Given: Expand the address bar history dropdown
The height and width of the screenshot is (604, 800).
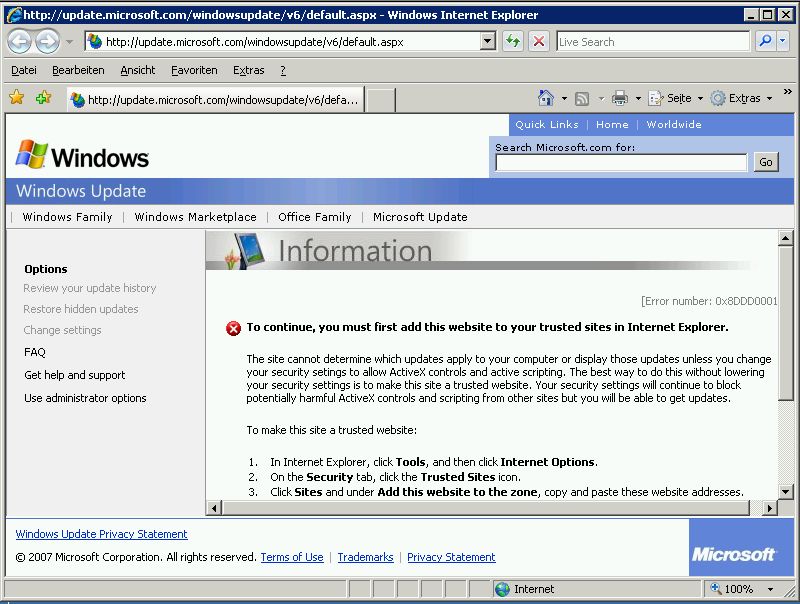Looking at the screenshot, I should click(488, 41).
